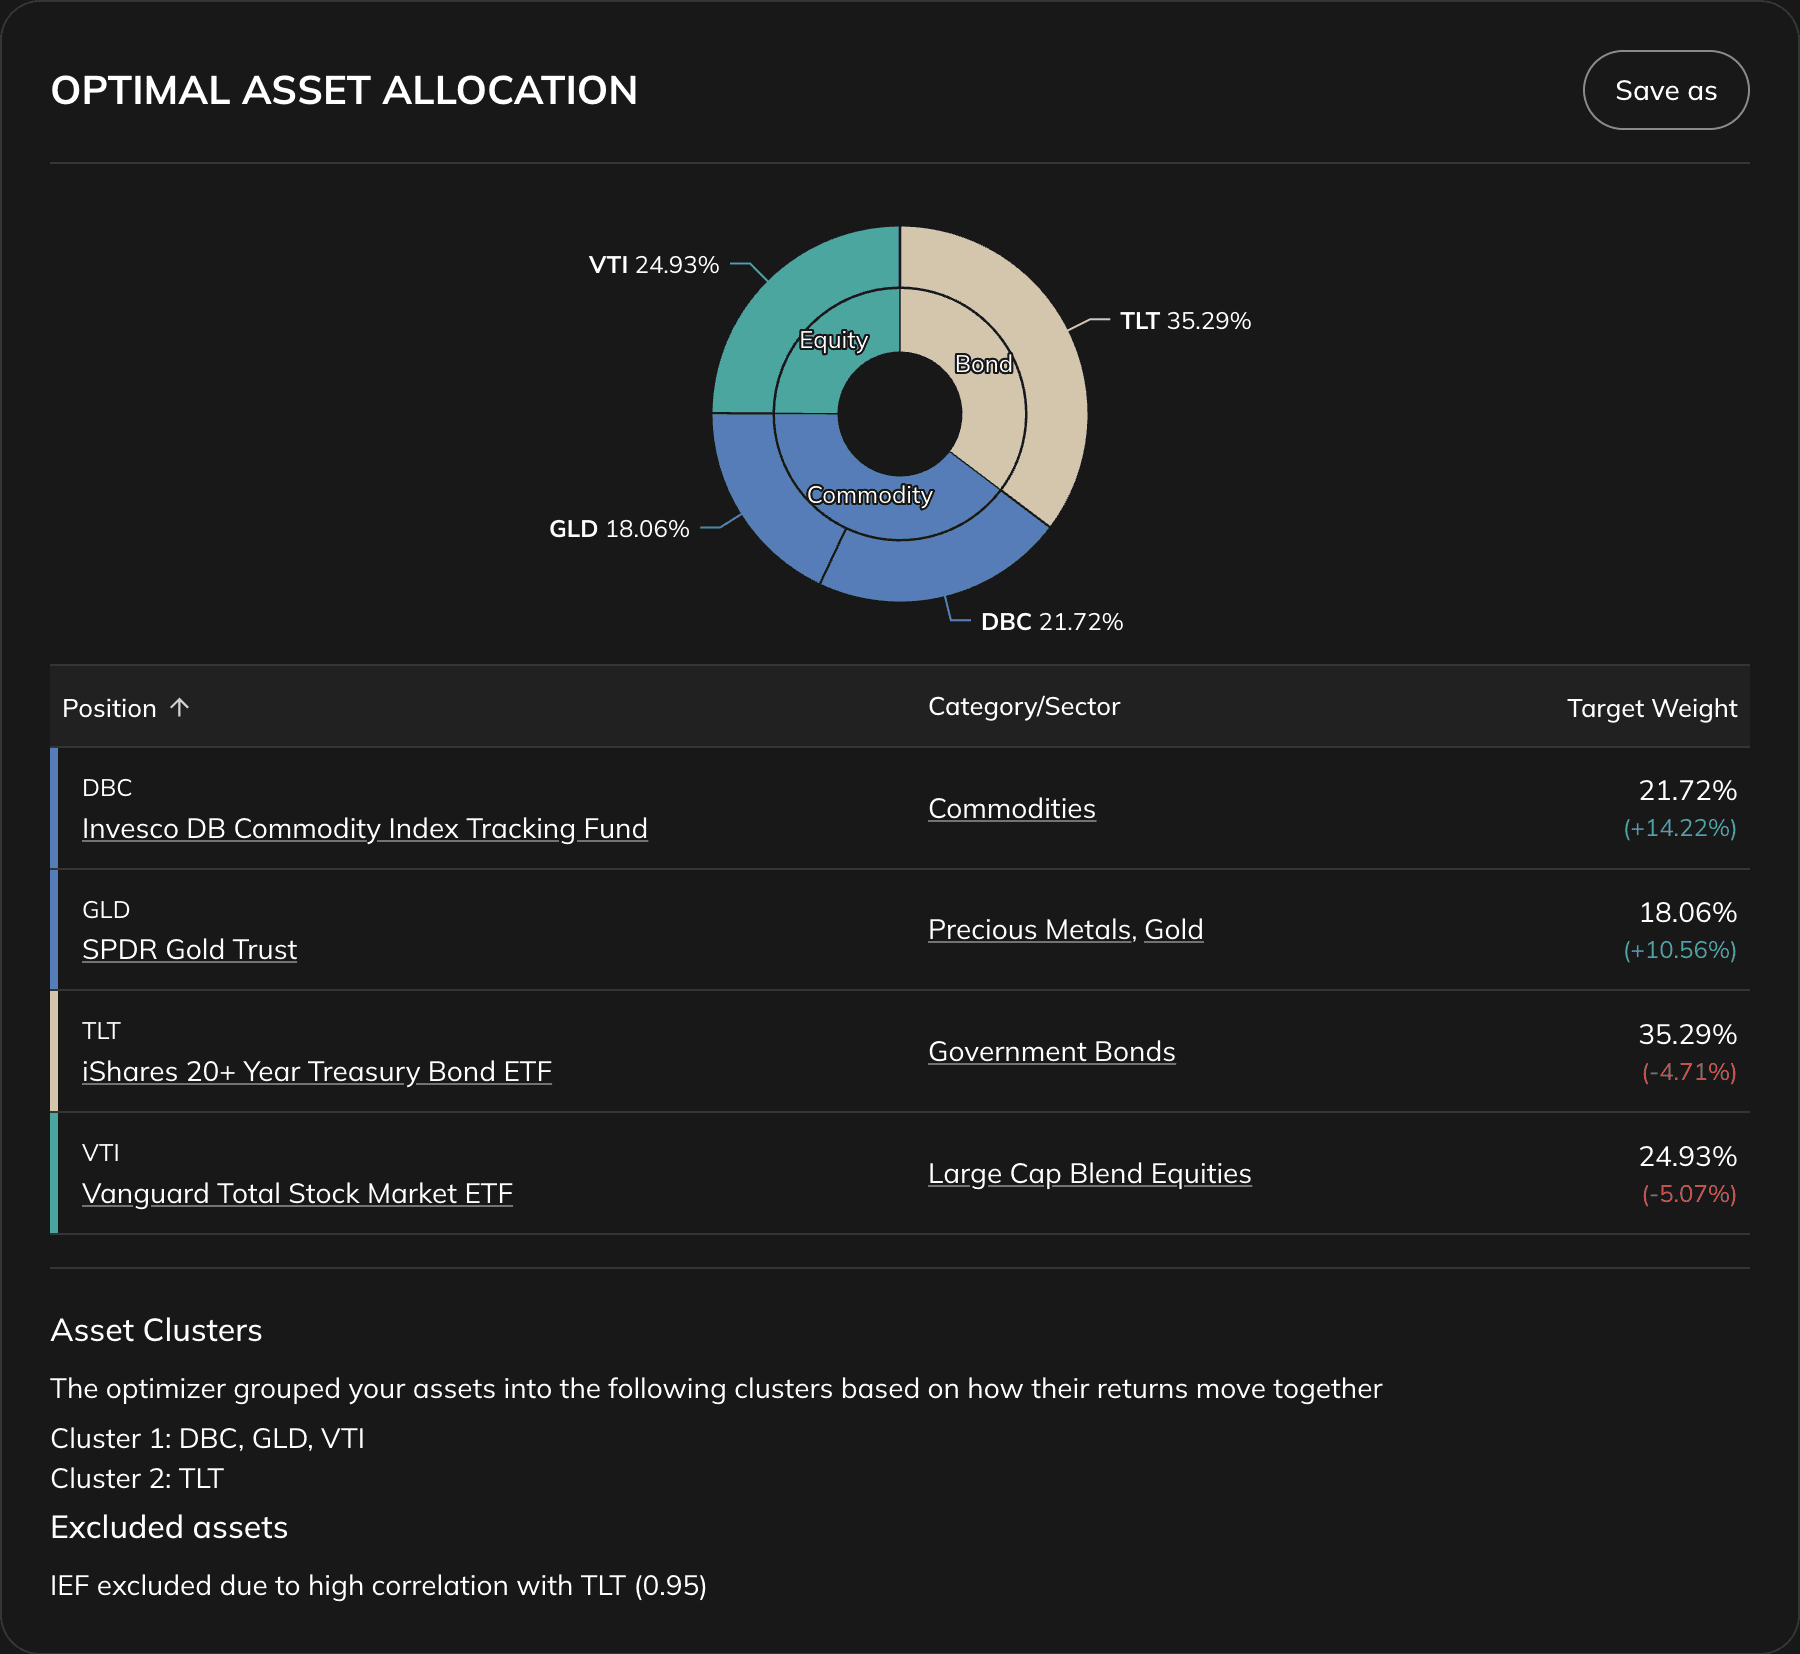
Task: Expand the Excluded assets section
Action: pyautogui.click(x=169, y=1527)
